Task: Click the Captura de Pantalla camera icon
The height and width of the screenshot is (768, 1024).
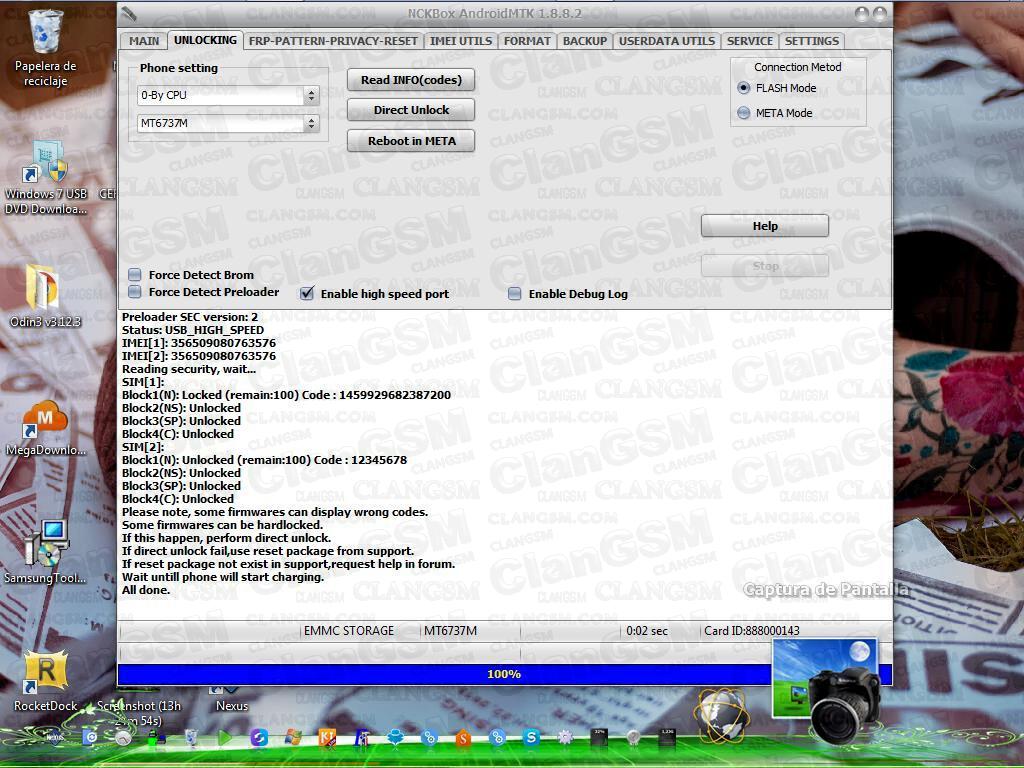Action: [828, 689]
